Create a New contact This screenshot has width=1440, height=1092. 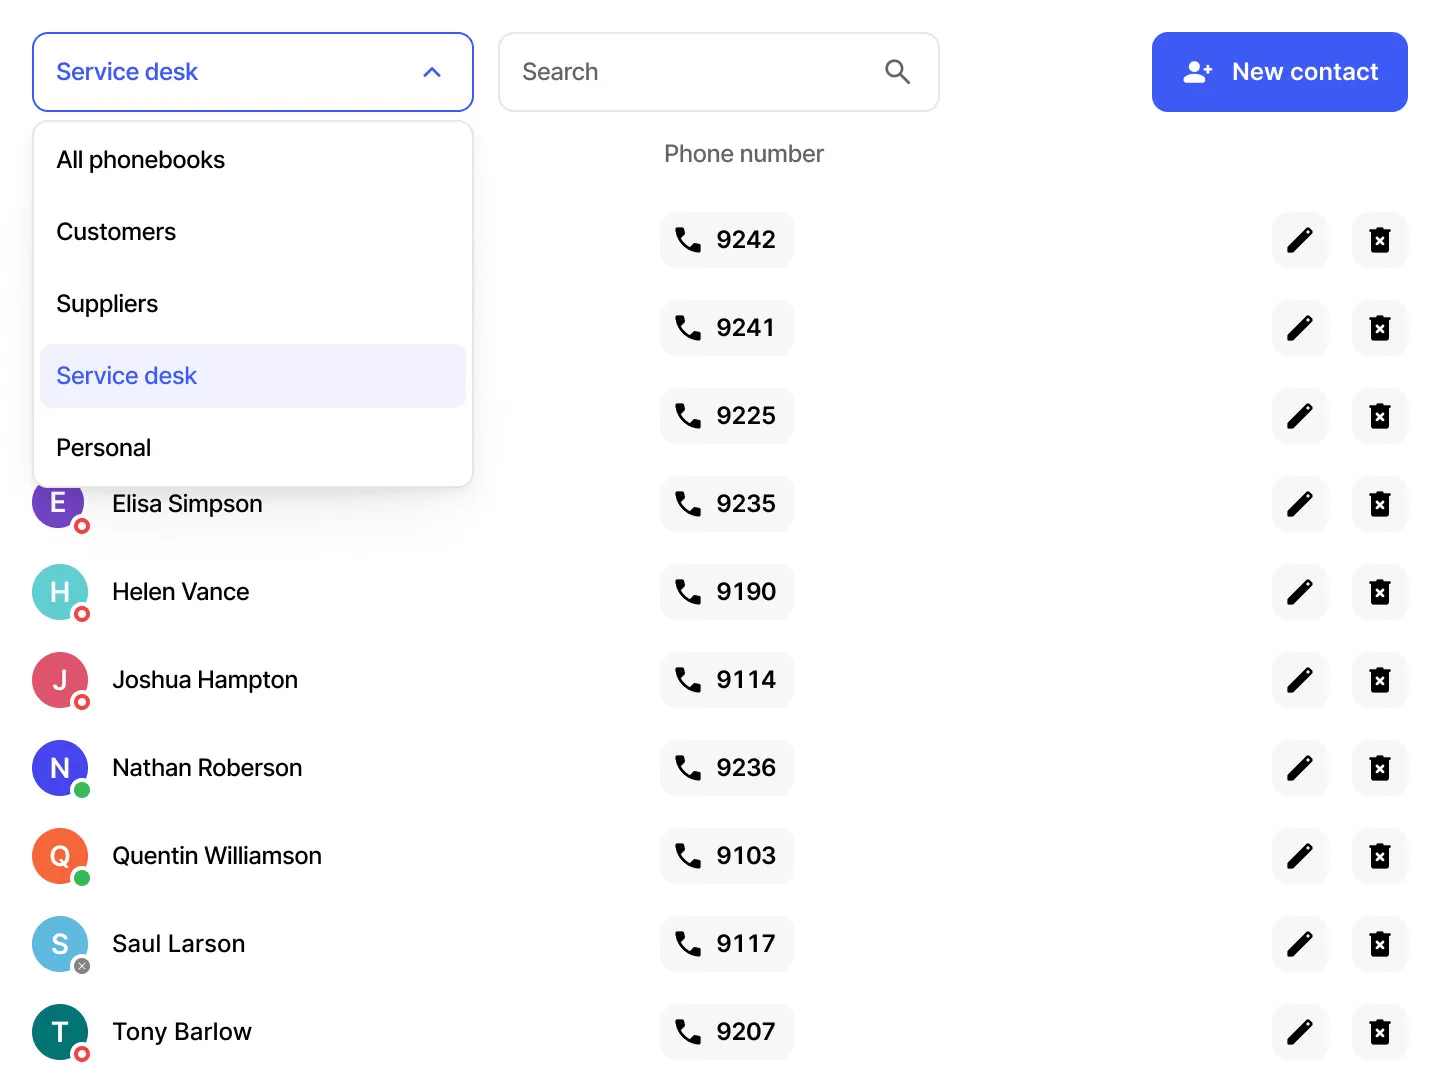1279,72
